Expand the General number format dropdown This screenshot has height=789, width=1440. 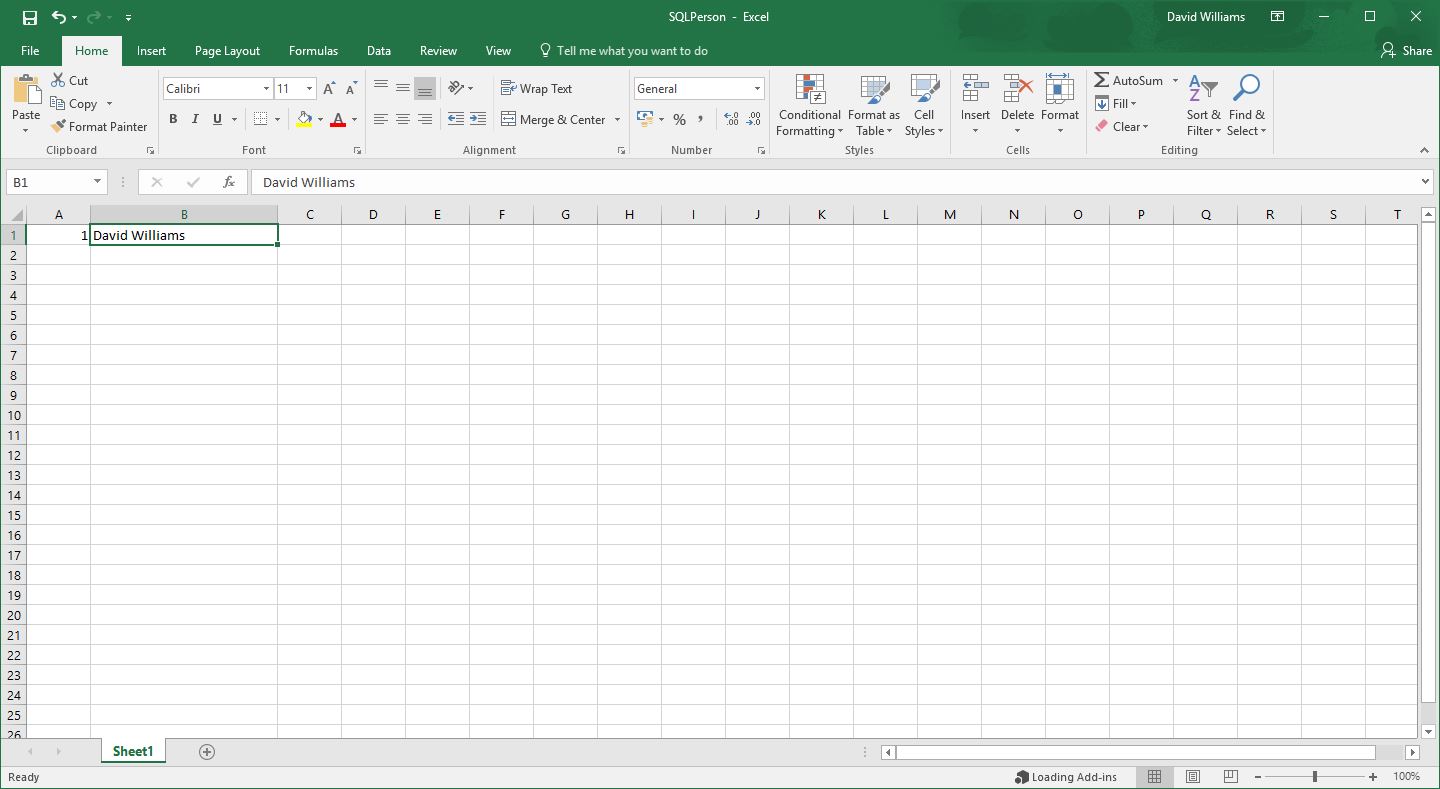pos(757,89)
